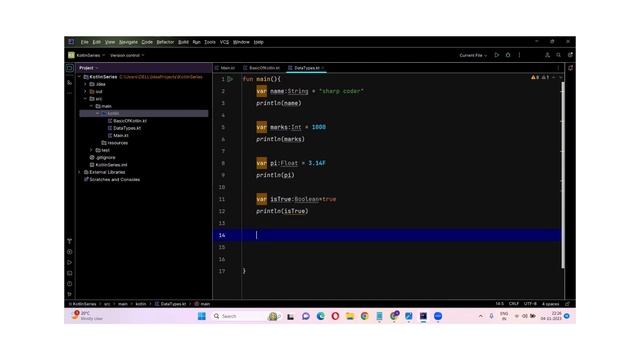Select Scratches and Consoles
The image size is (640, 360).
111,180
